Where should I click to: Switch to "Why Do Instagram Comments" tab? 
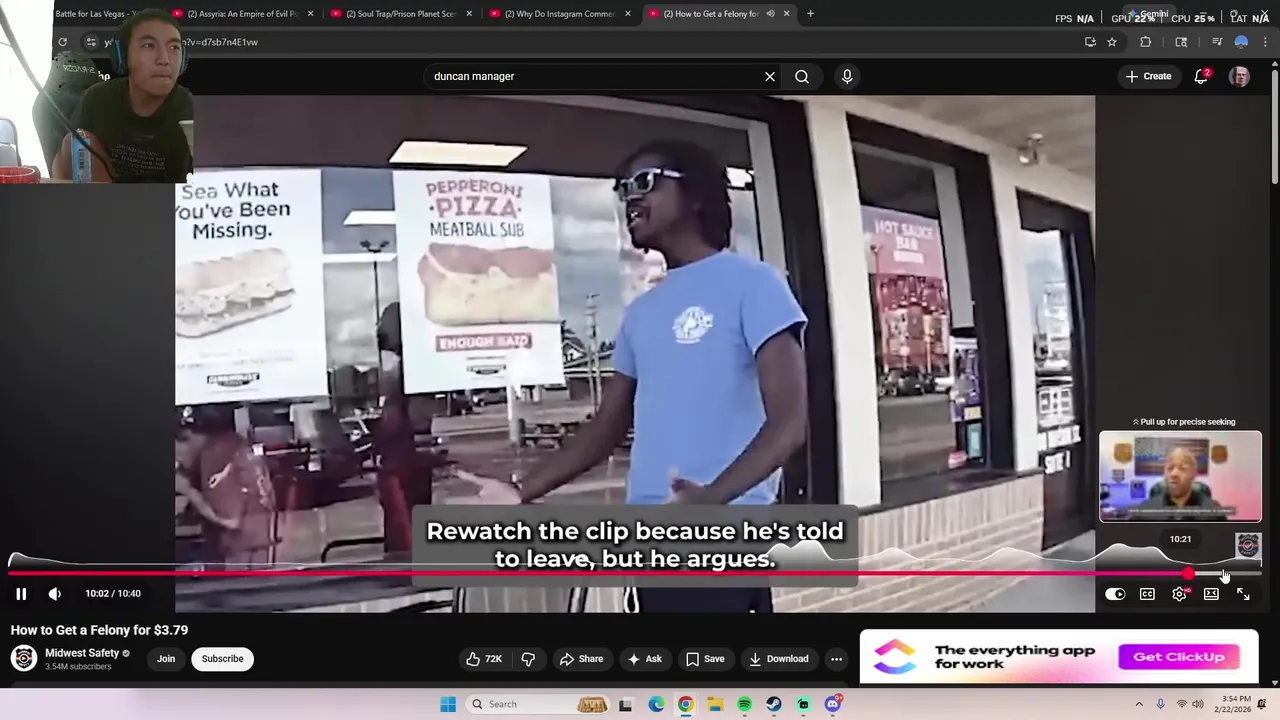pyautogui.click(x=560, y=14)
